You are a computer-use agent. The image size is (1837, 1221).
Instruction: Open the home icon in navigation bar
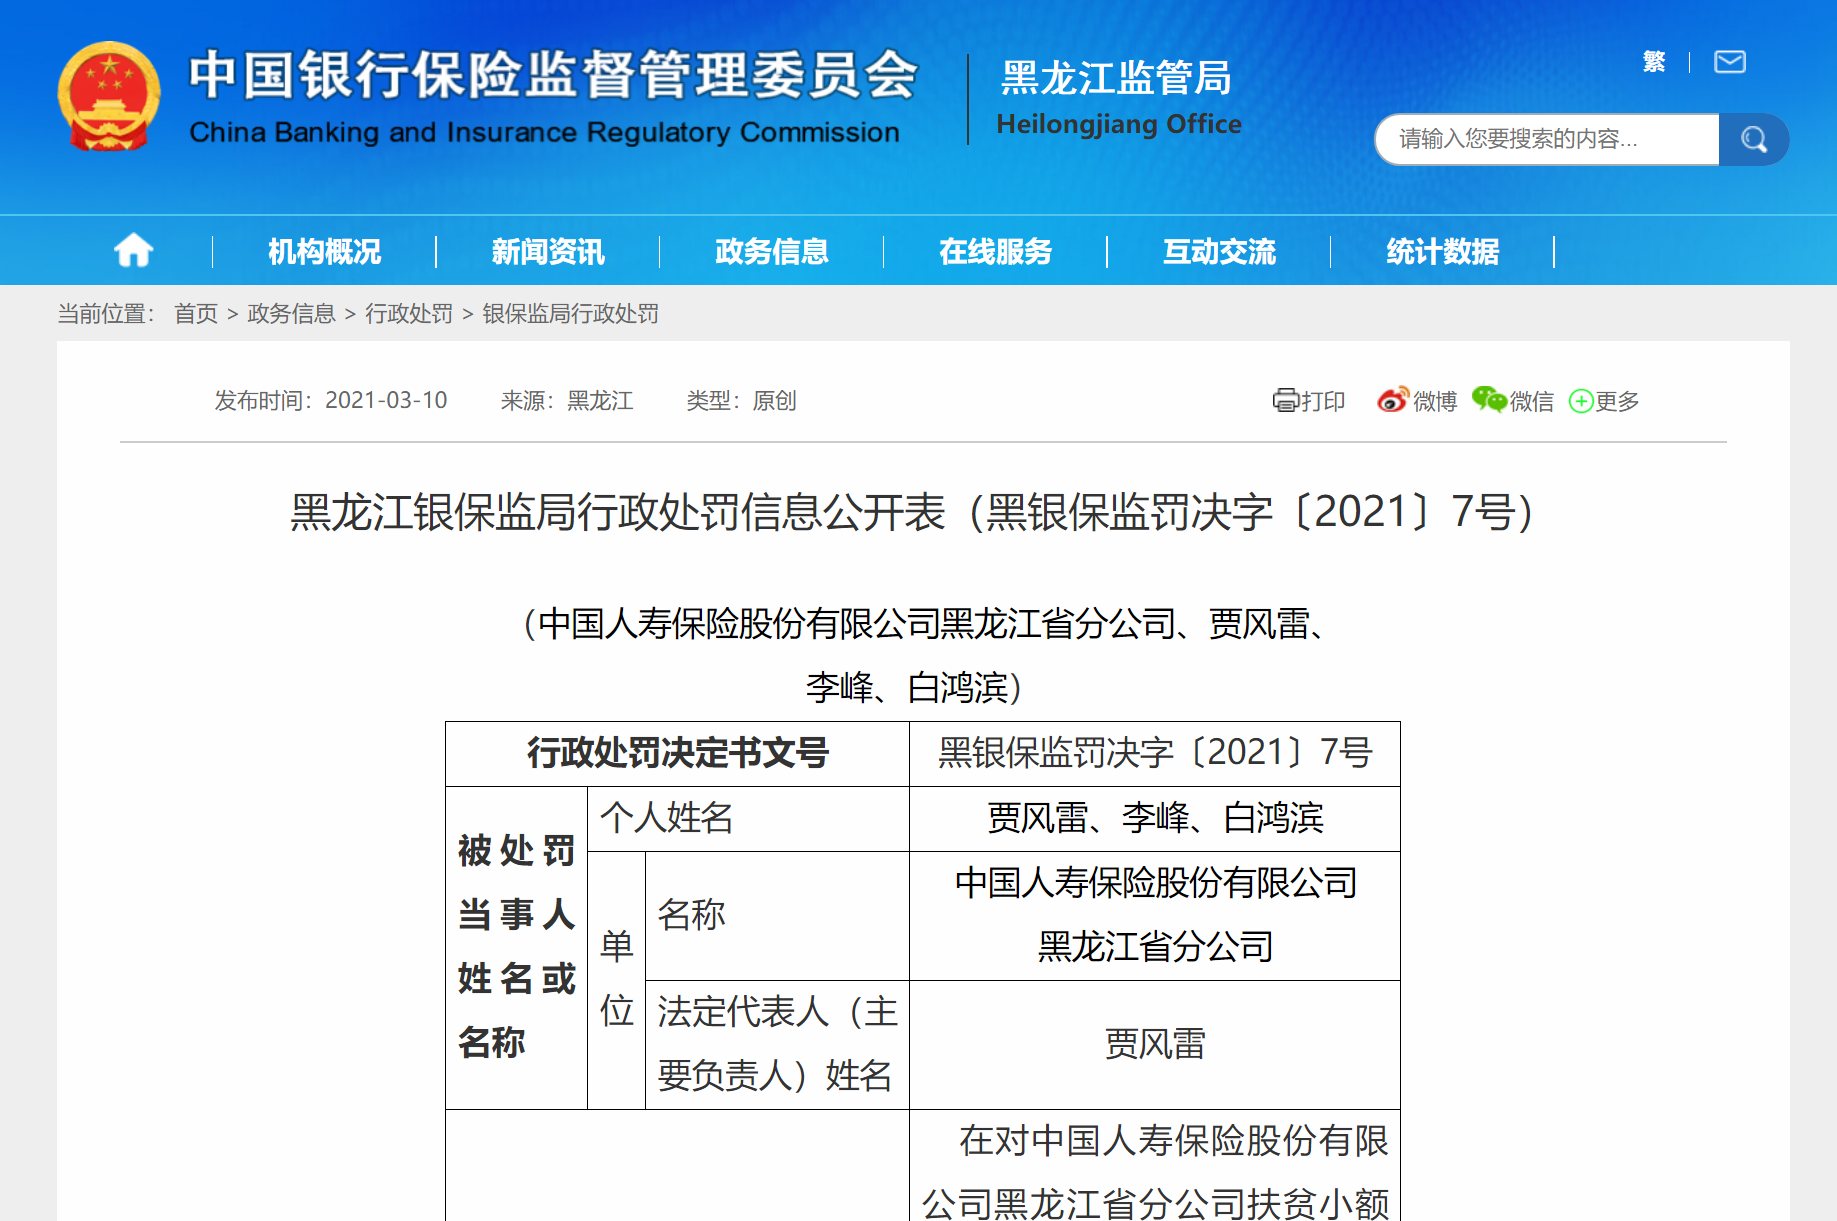pos(133,251)
